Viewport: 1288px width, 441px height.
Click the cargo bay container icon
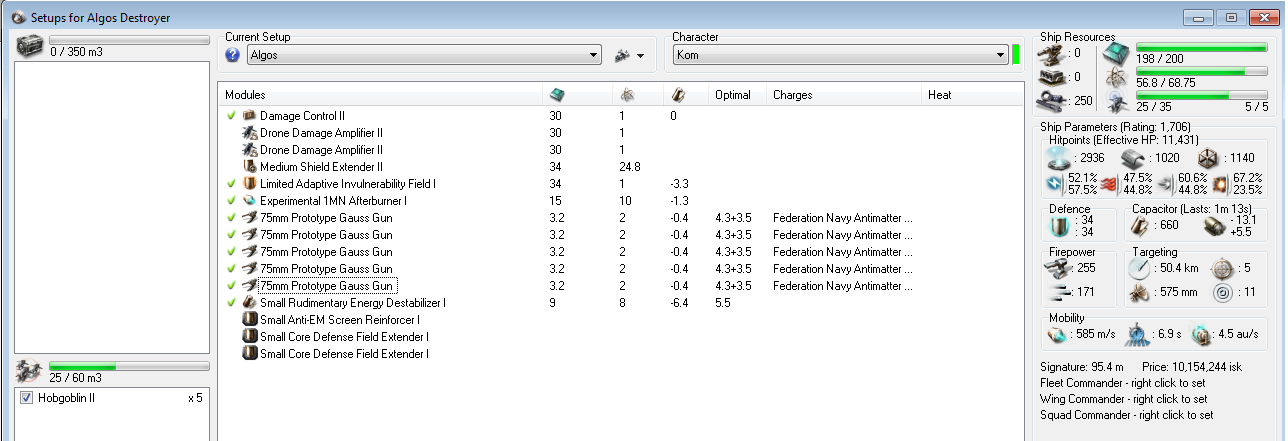pyautogui.click(x=30, y=47)
